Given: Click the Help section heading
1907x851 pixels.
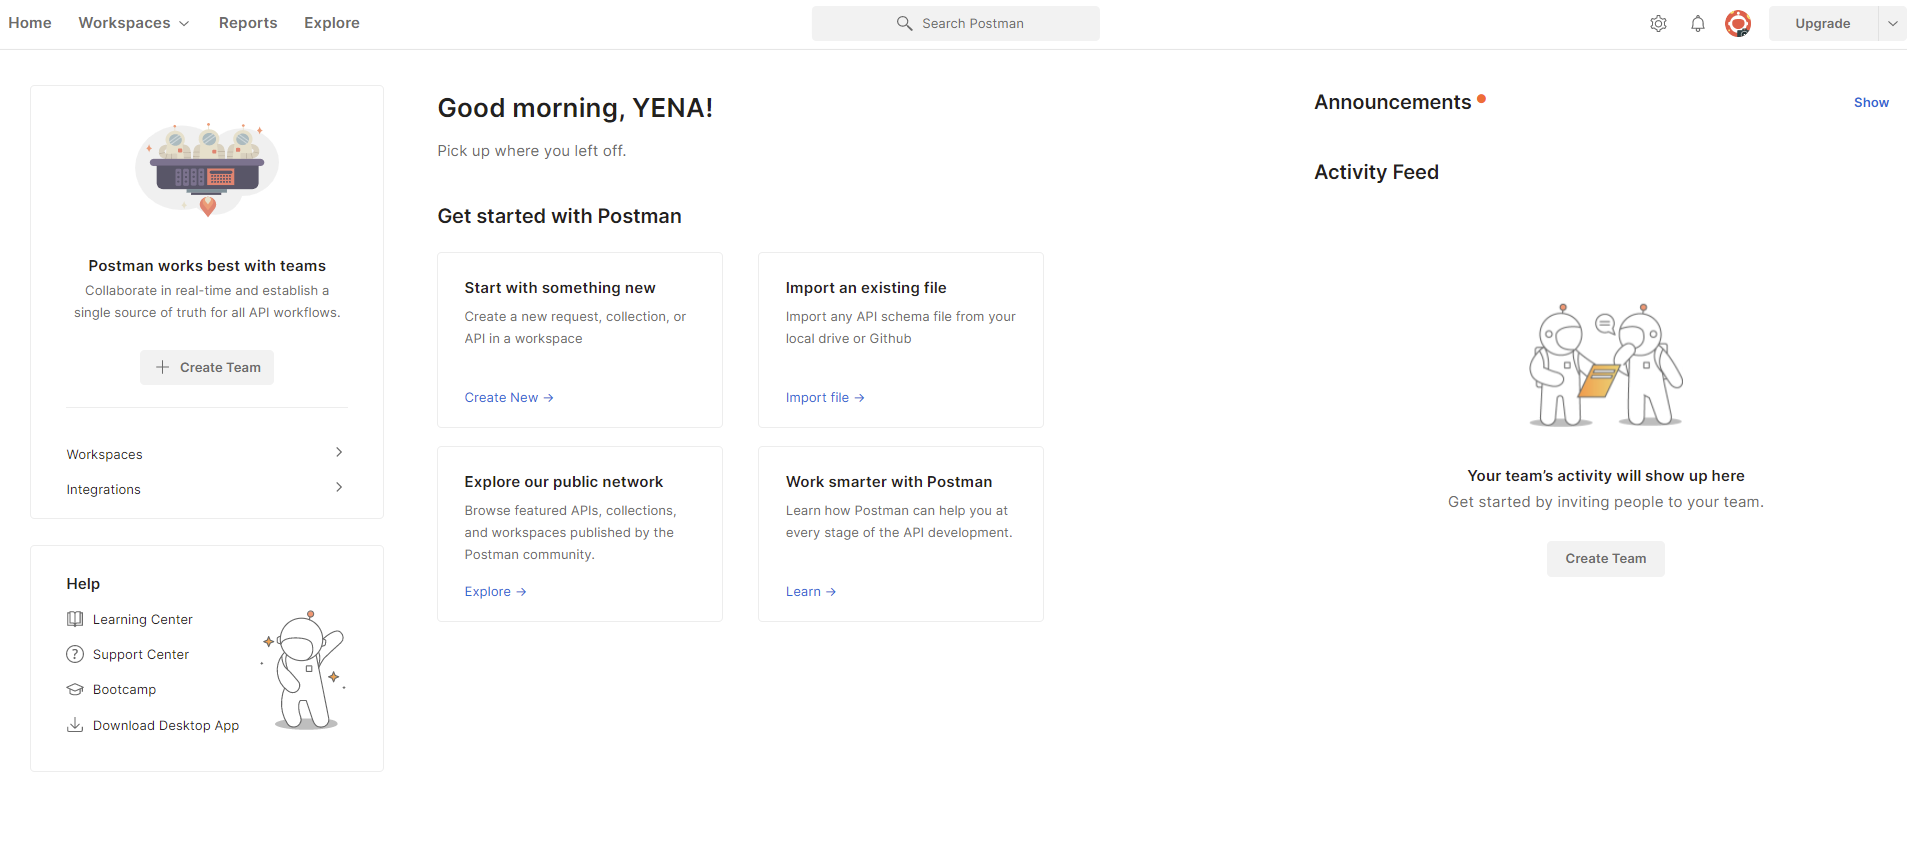Looking at the screenshot, I should [x=83, y=584].
